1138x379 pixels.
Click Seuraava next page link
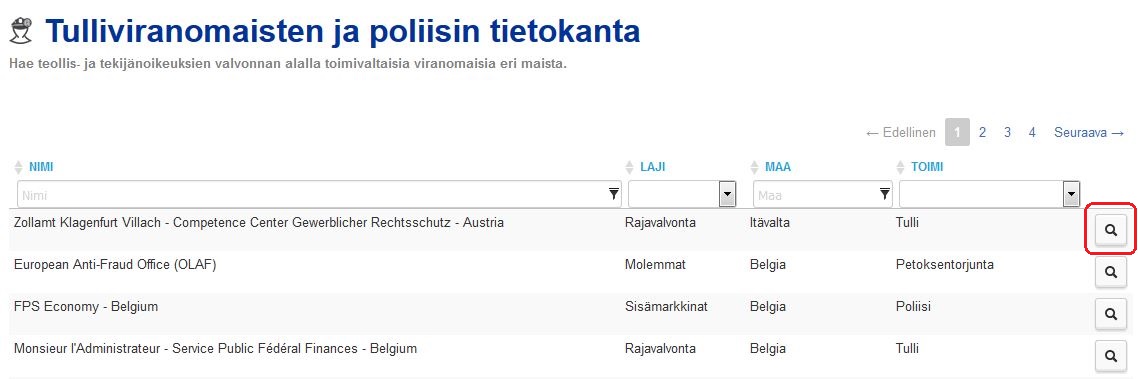(1089, 133)
